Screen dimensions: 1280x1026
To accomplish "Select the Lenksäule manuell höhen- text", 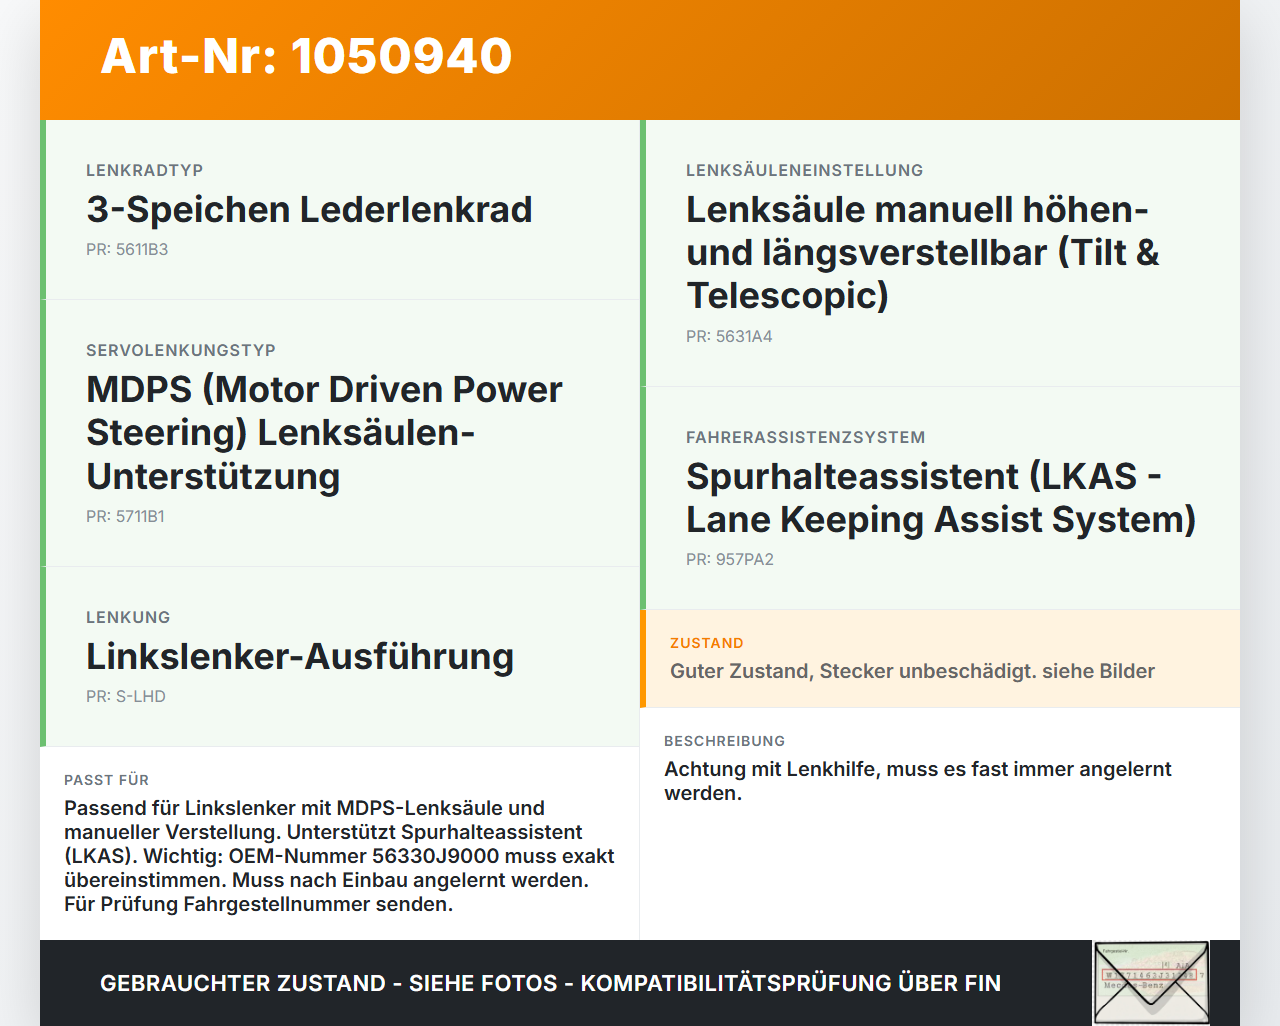I will pos(923,252).
